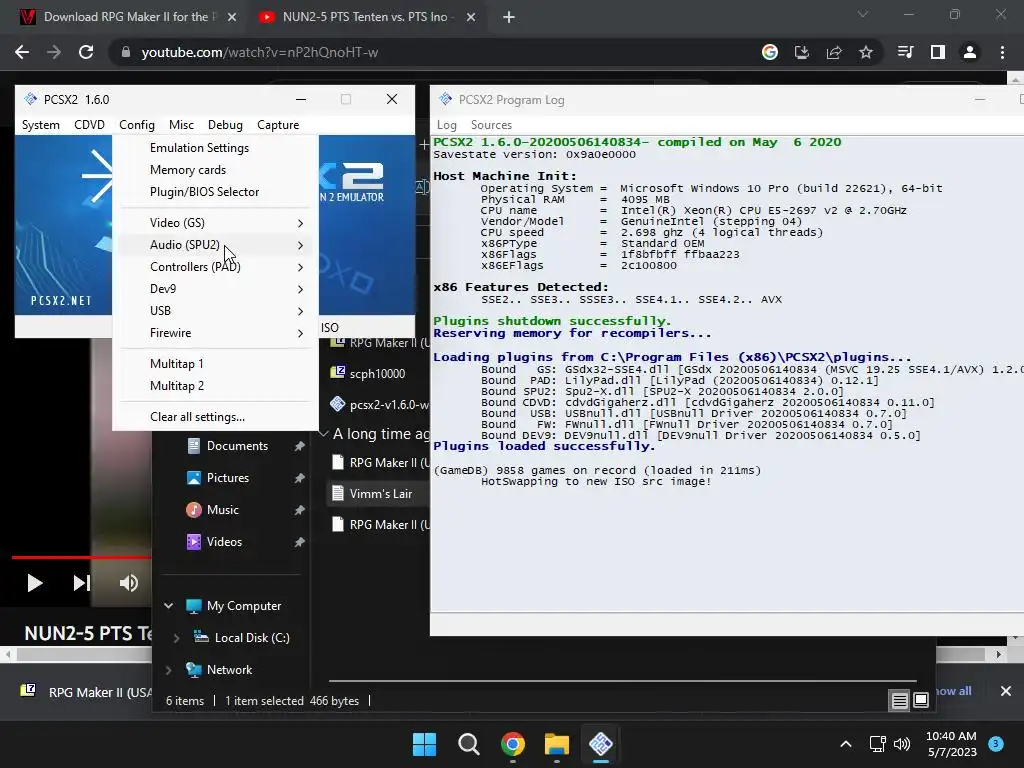Click the File Explorer taskbar icon
1024x768 pixels.
(x=557, y=744)
